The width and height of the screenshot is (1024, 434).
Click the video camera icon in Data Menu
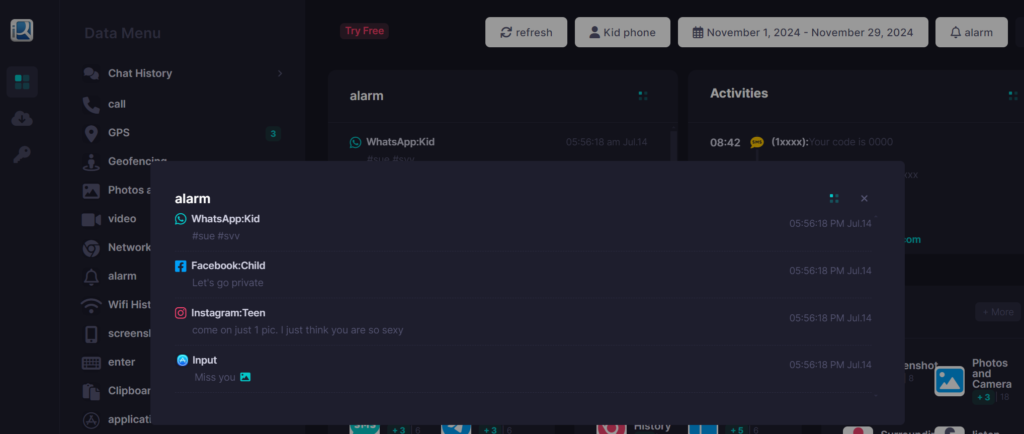point(91,219)
